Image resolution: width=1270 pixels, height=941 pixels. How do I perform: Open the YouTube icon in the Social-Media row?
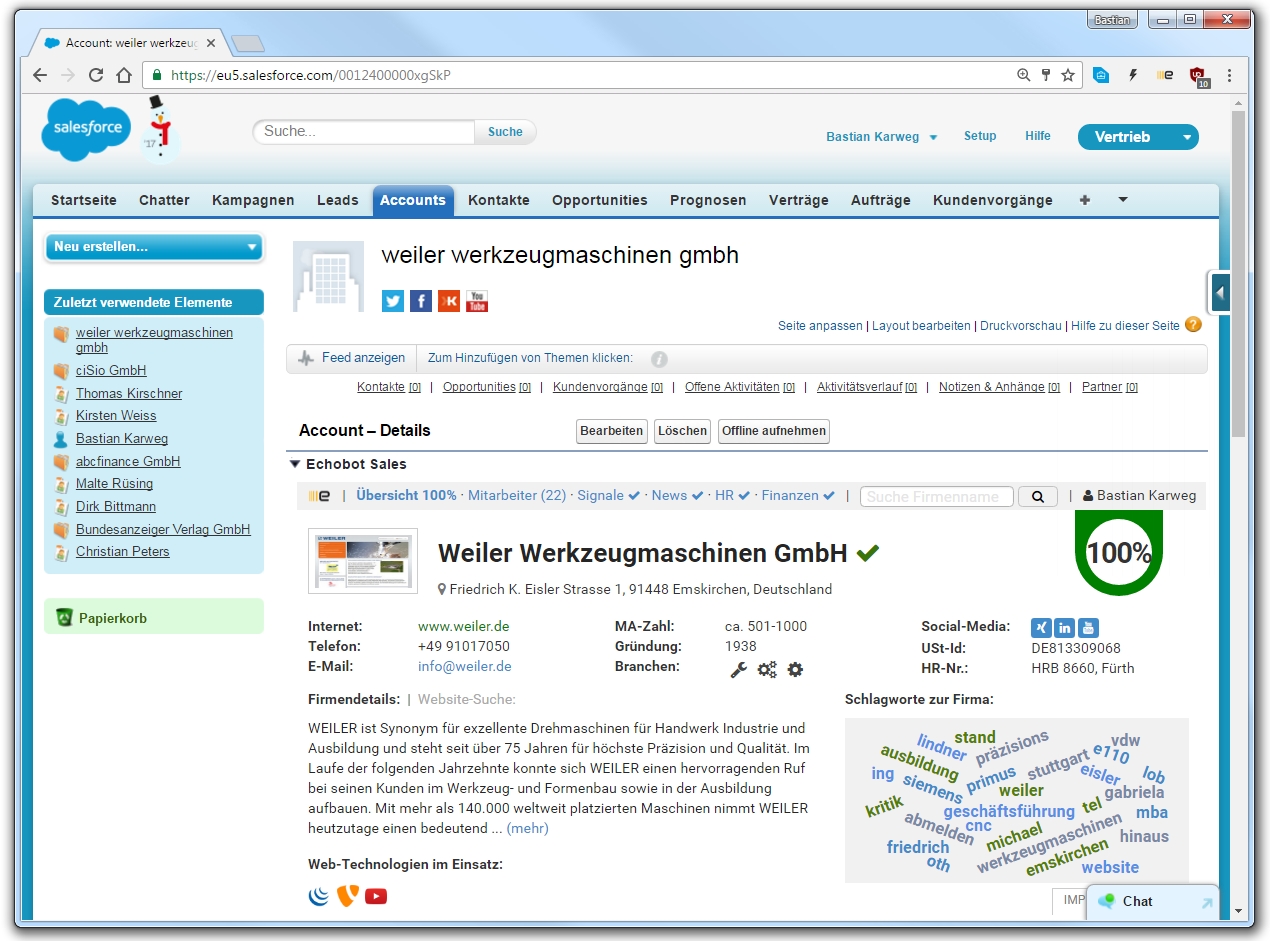tap(1088, 628)
